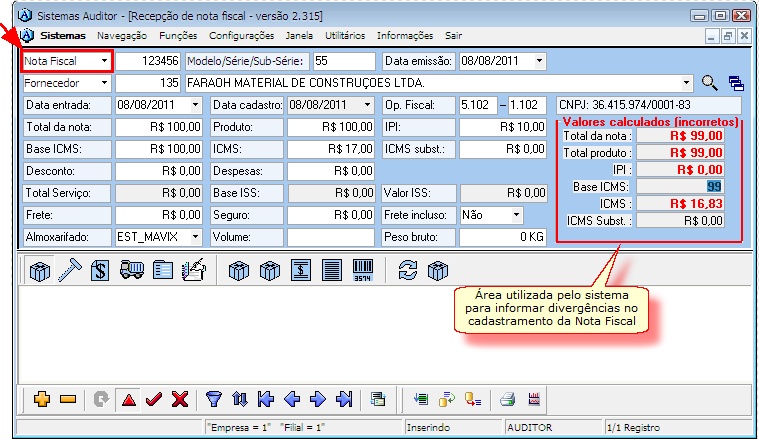The width and height of the screenshot is (759, 440).
Task: Open the Funções menu
Action: [178, 35]
